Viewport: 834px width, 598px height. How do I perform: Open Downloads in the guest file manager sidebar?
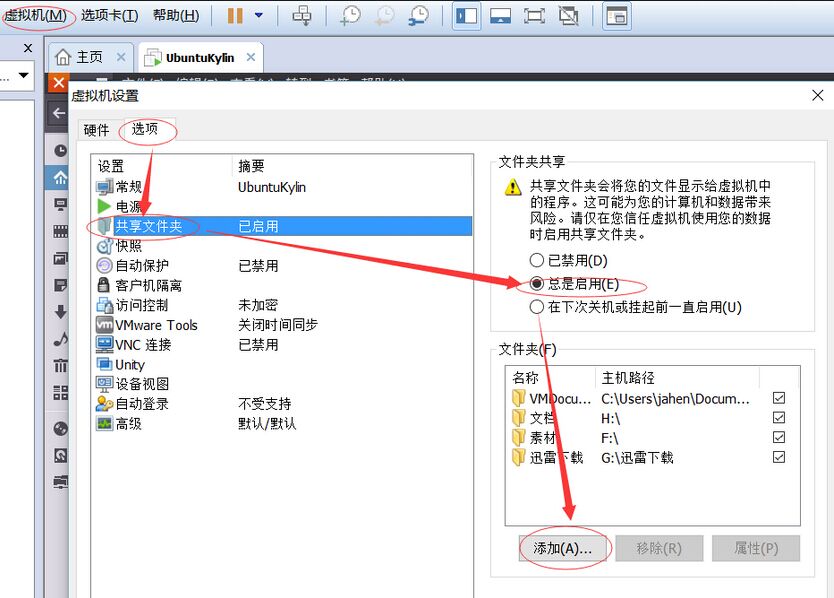point(60,312)
